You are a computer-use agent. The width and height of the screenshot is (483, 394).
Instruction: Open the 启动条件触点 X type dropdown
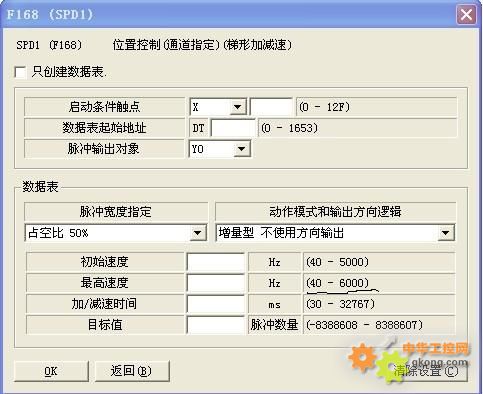237,107
